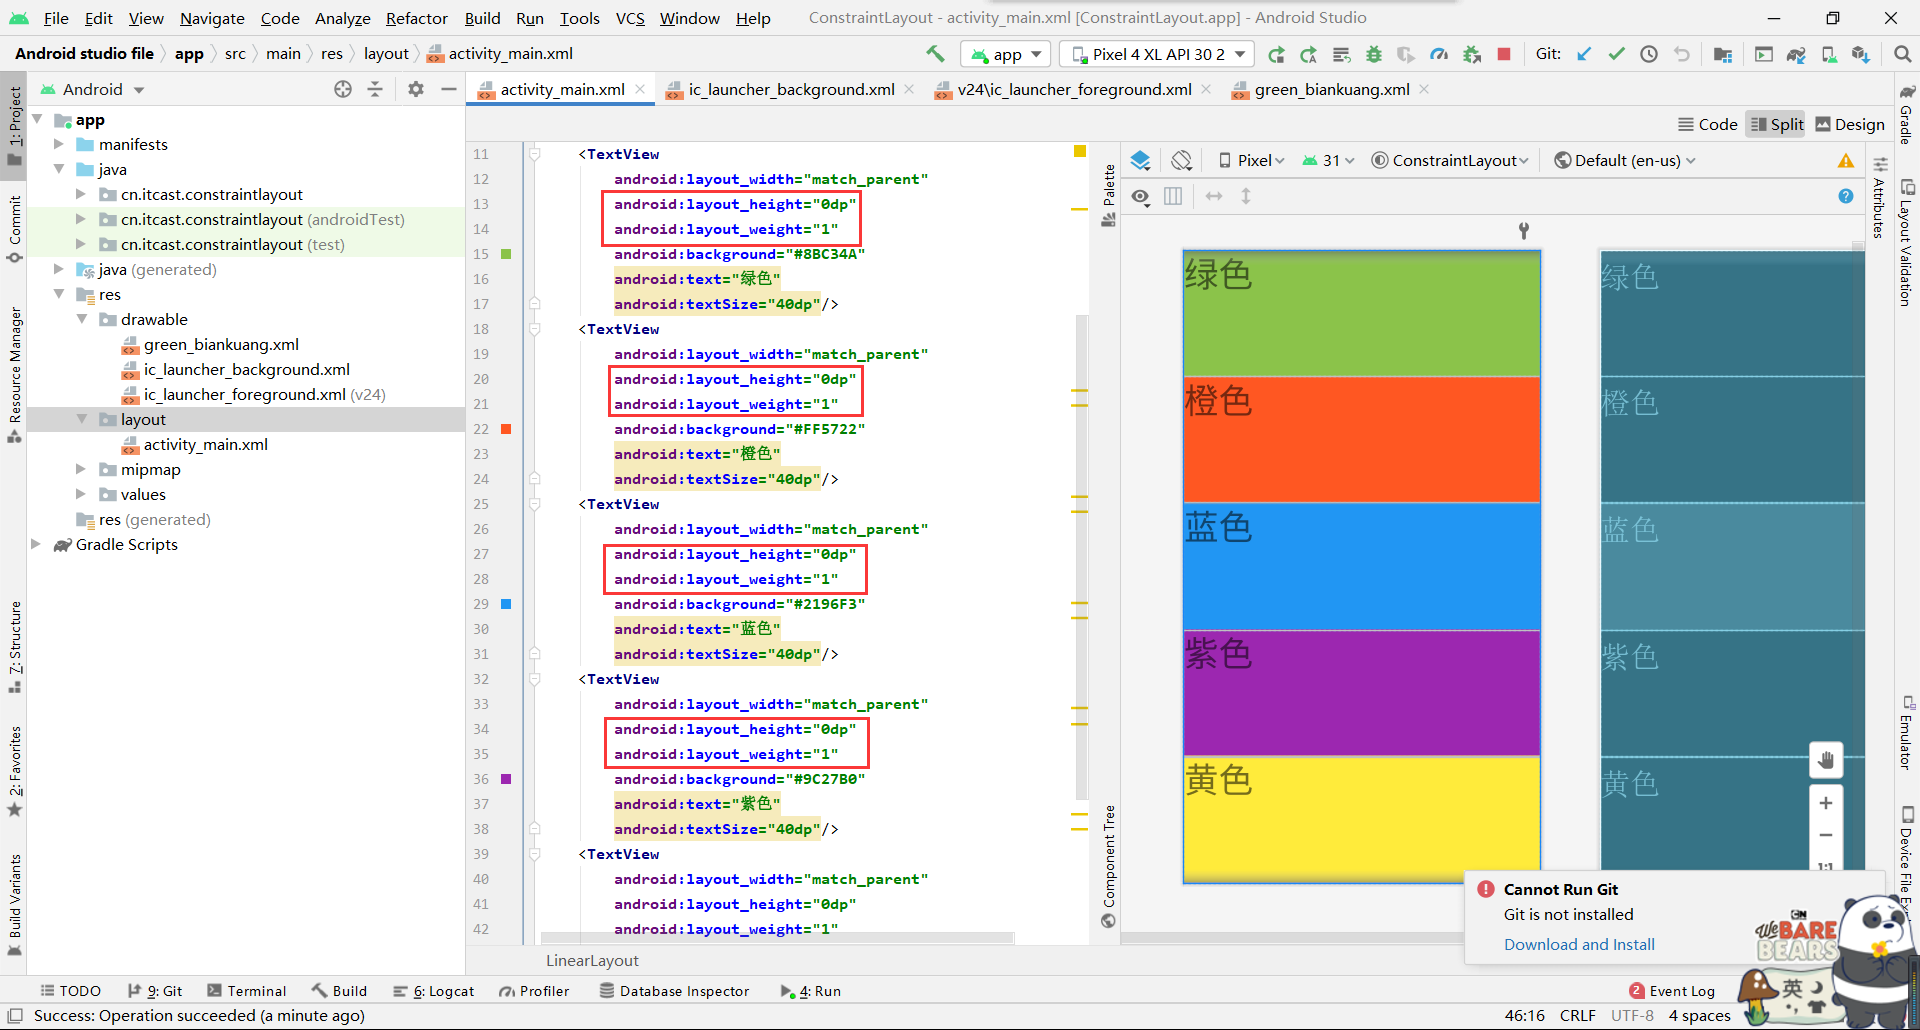Viewport: 1920px width, 1030px height.
Task: Click Download and Install for Git
Action: tap(1578, 944)
